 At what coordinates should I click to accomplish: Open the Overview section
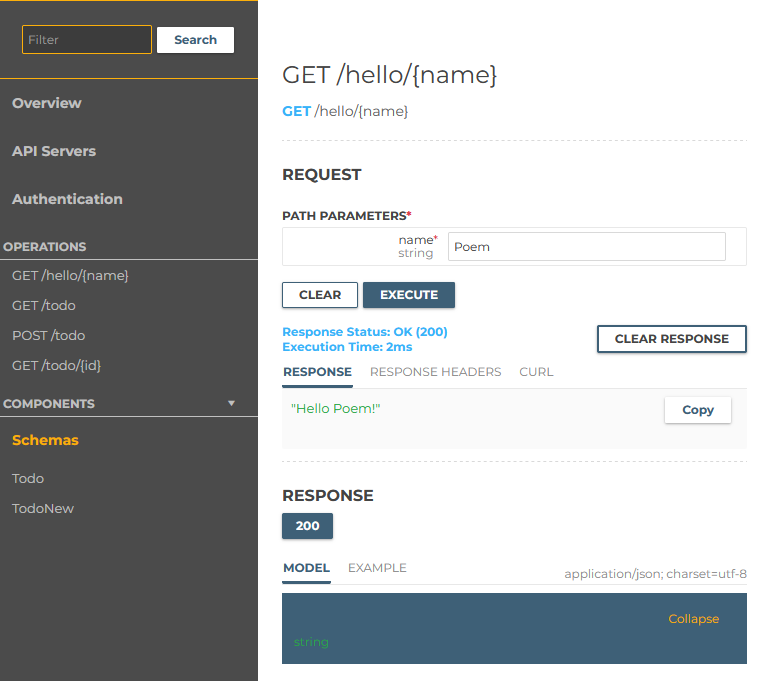47,103
